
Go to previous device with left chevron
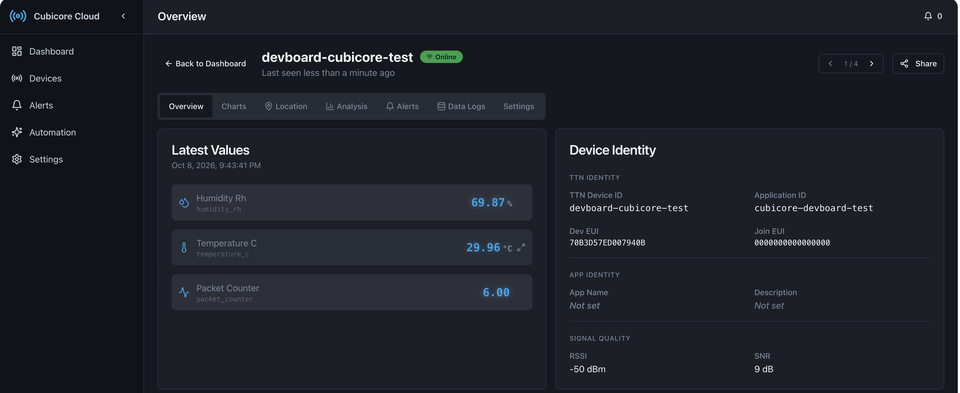830,64
